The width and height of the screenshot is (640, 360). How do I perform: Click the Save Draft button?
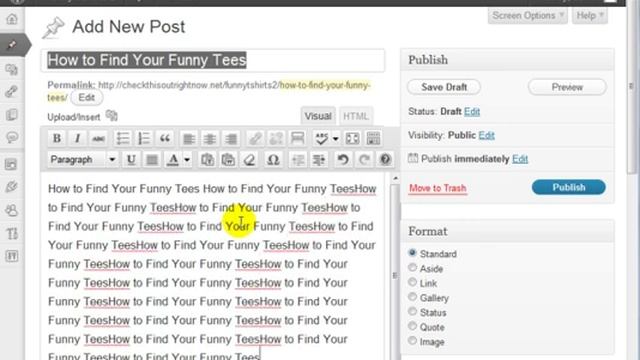tap(444, 87)
